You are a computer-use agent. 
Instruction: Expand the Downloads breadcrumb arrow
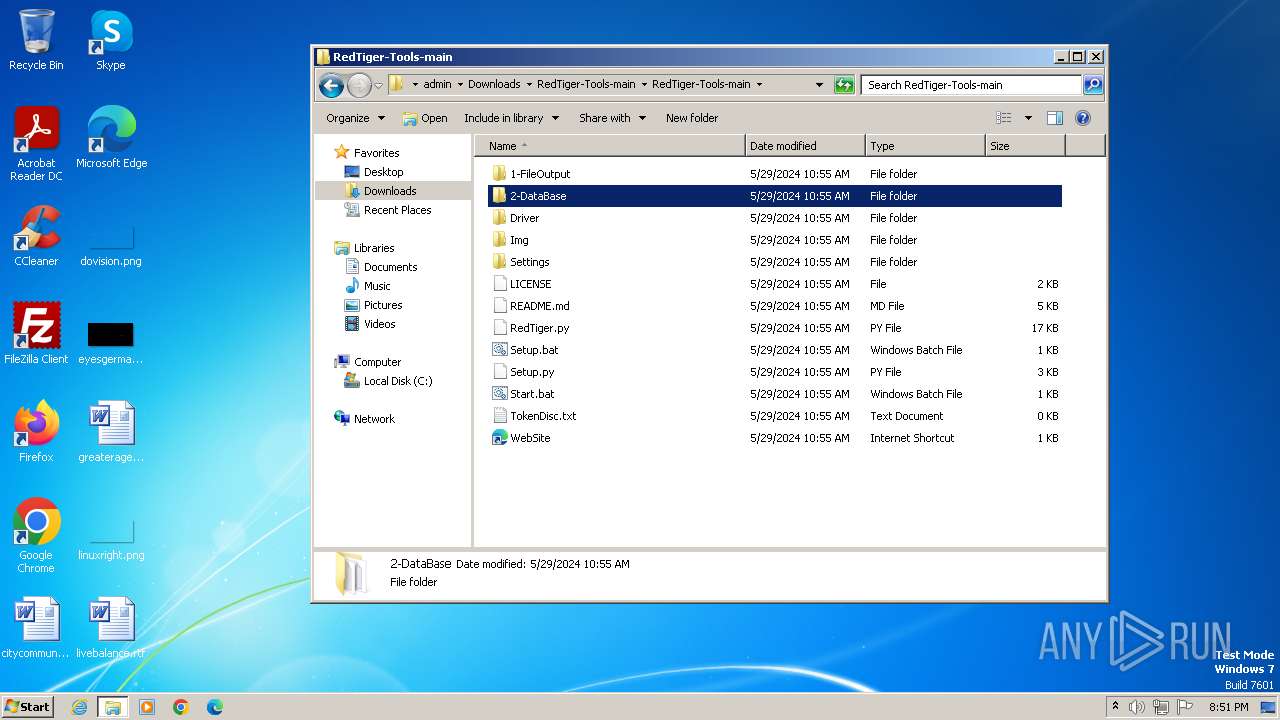coord(529,85)
